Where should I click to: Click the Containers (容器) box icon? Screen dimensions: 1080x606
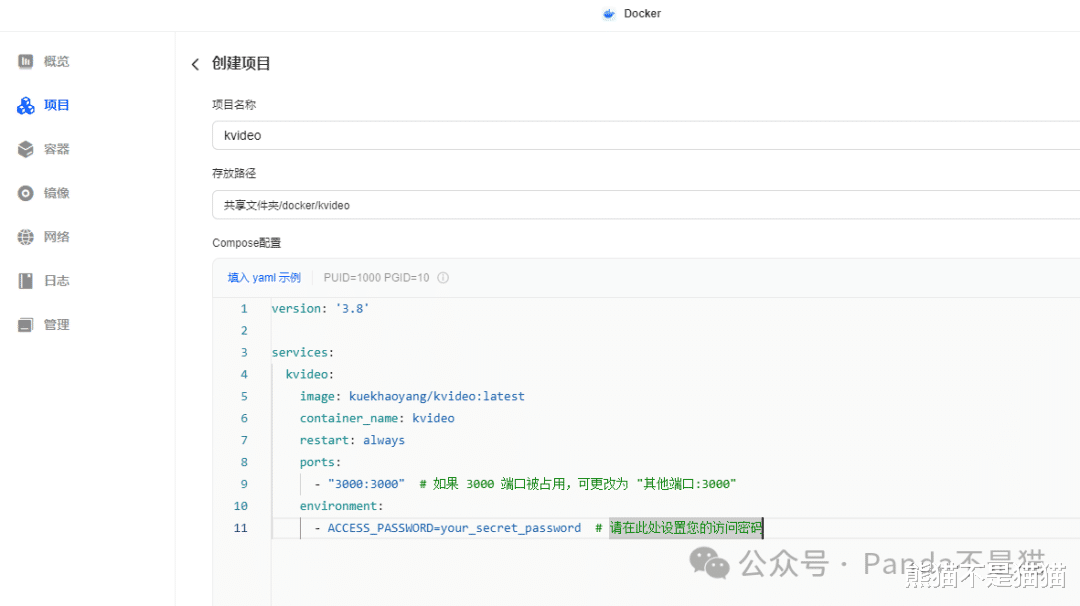25,149
